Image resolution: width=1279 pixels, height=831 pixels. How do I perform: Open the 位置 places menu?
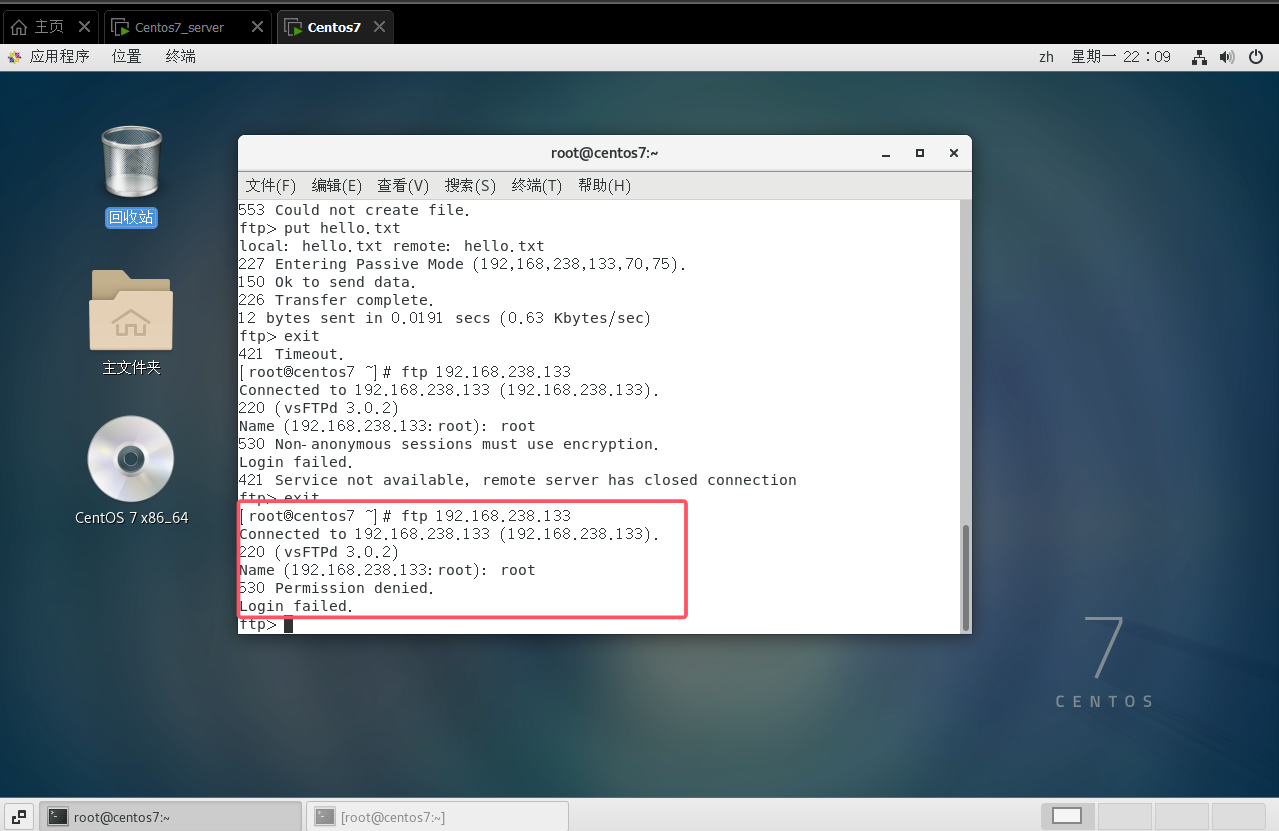pyautogui.click(x=127, y=57)
